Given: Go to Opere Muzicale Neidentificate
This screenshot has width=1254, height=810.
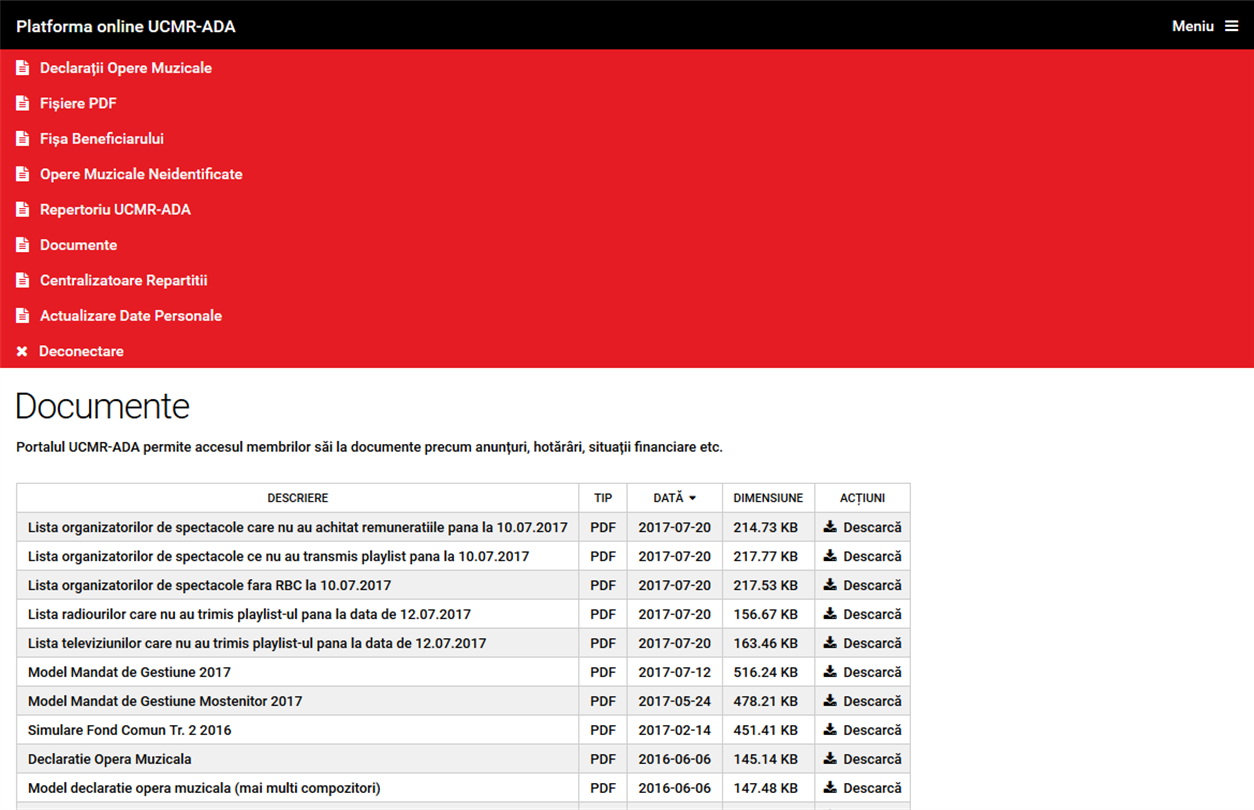Looking at the screenshot, I should click(x=141, y=174).
